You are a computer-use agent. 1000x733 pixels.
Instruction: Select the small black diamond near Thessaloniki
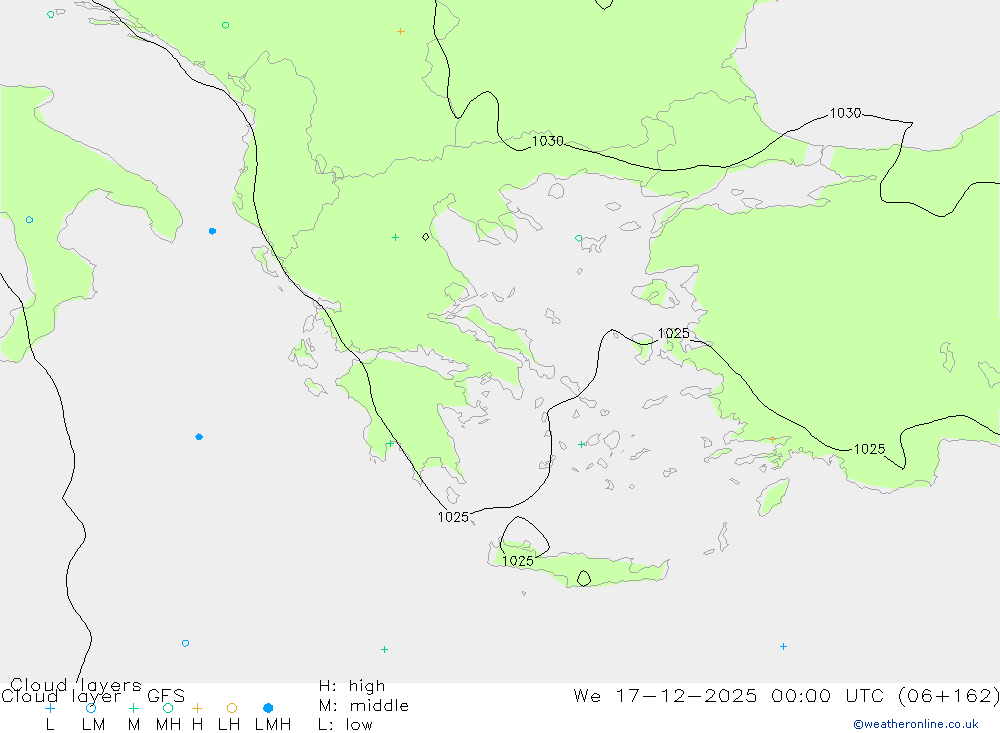425,237
